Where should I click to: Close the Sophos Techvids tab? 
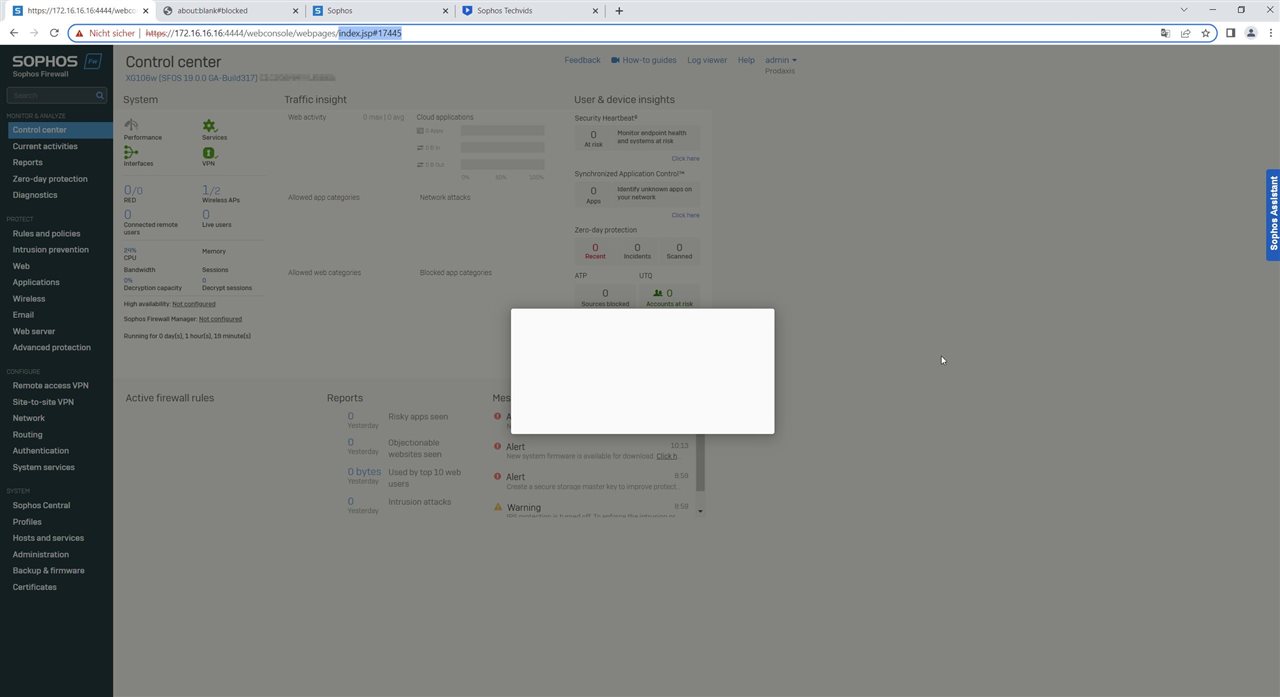[x=597, y=11]
